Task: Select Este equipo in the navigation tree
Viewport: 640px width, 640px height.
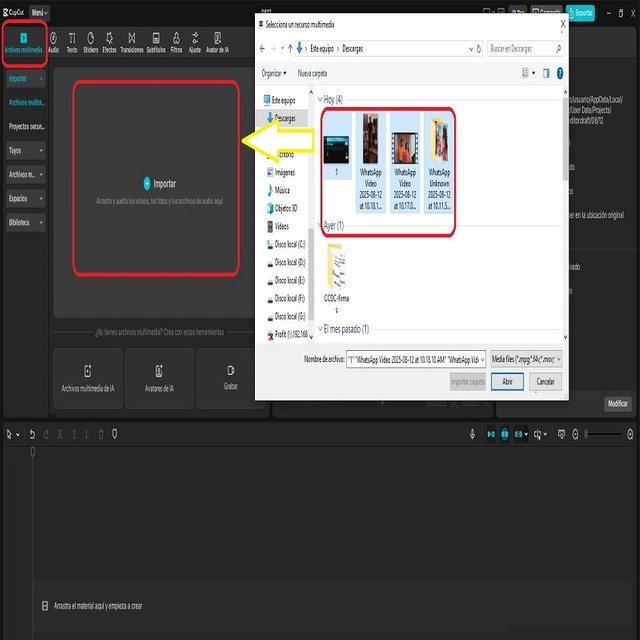Action: 280,100
